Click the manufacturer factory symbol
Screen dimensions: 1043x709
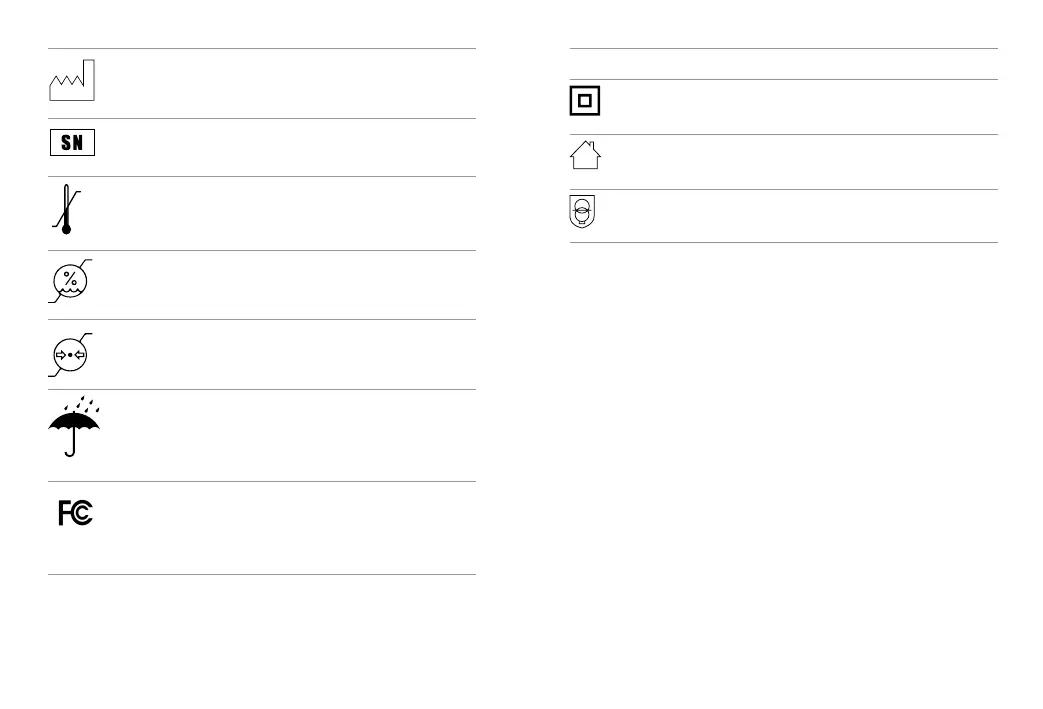(x=72, y=80)
